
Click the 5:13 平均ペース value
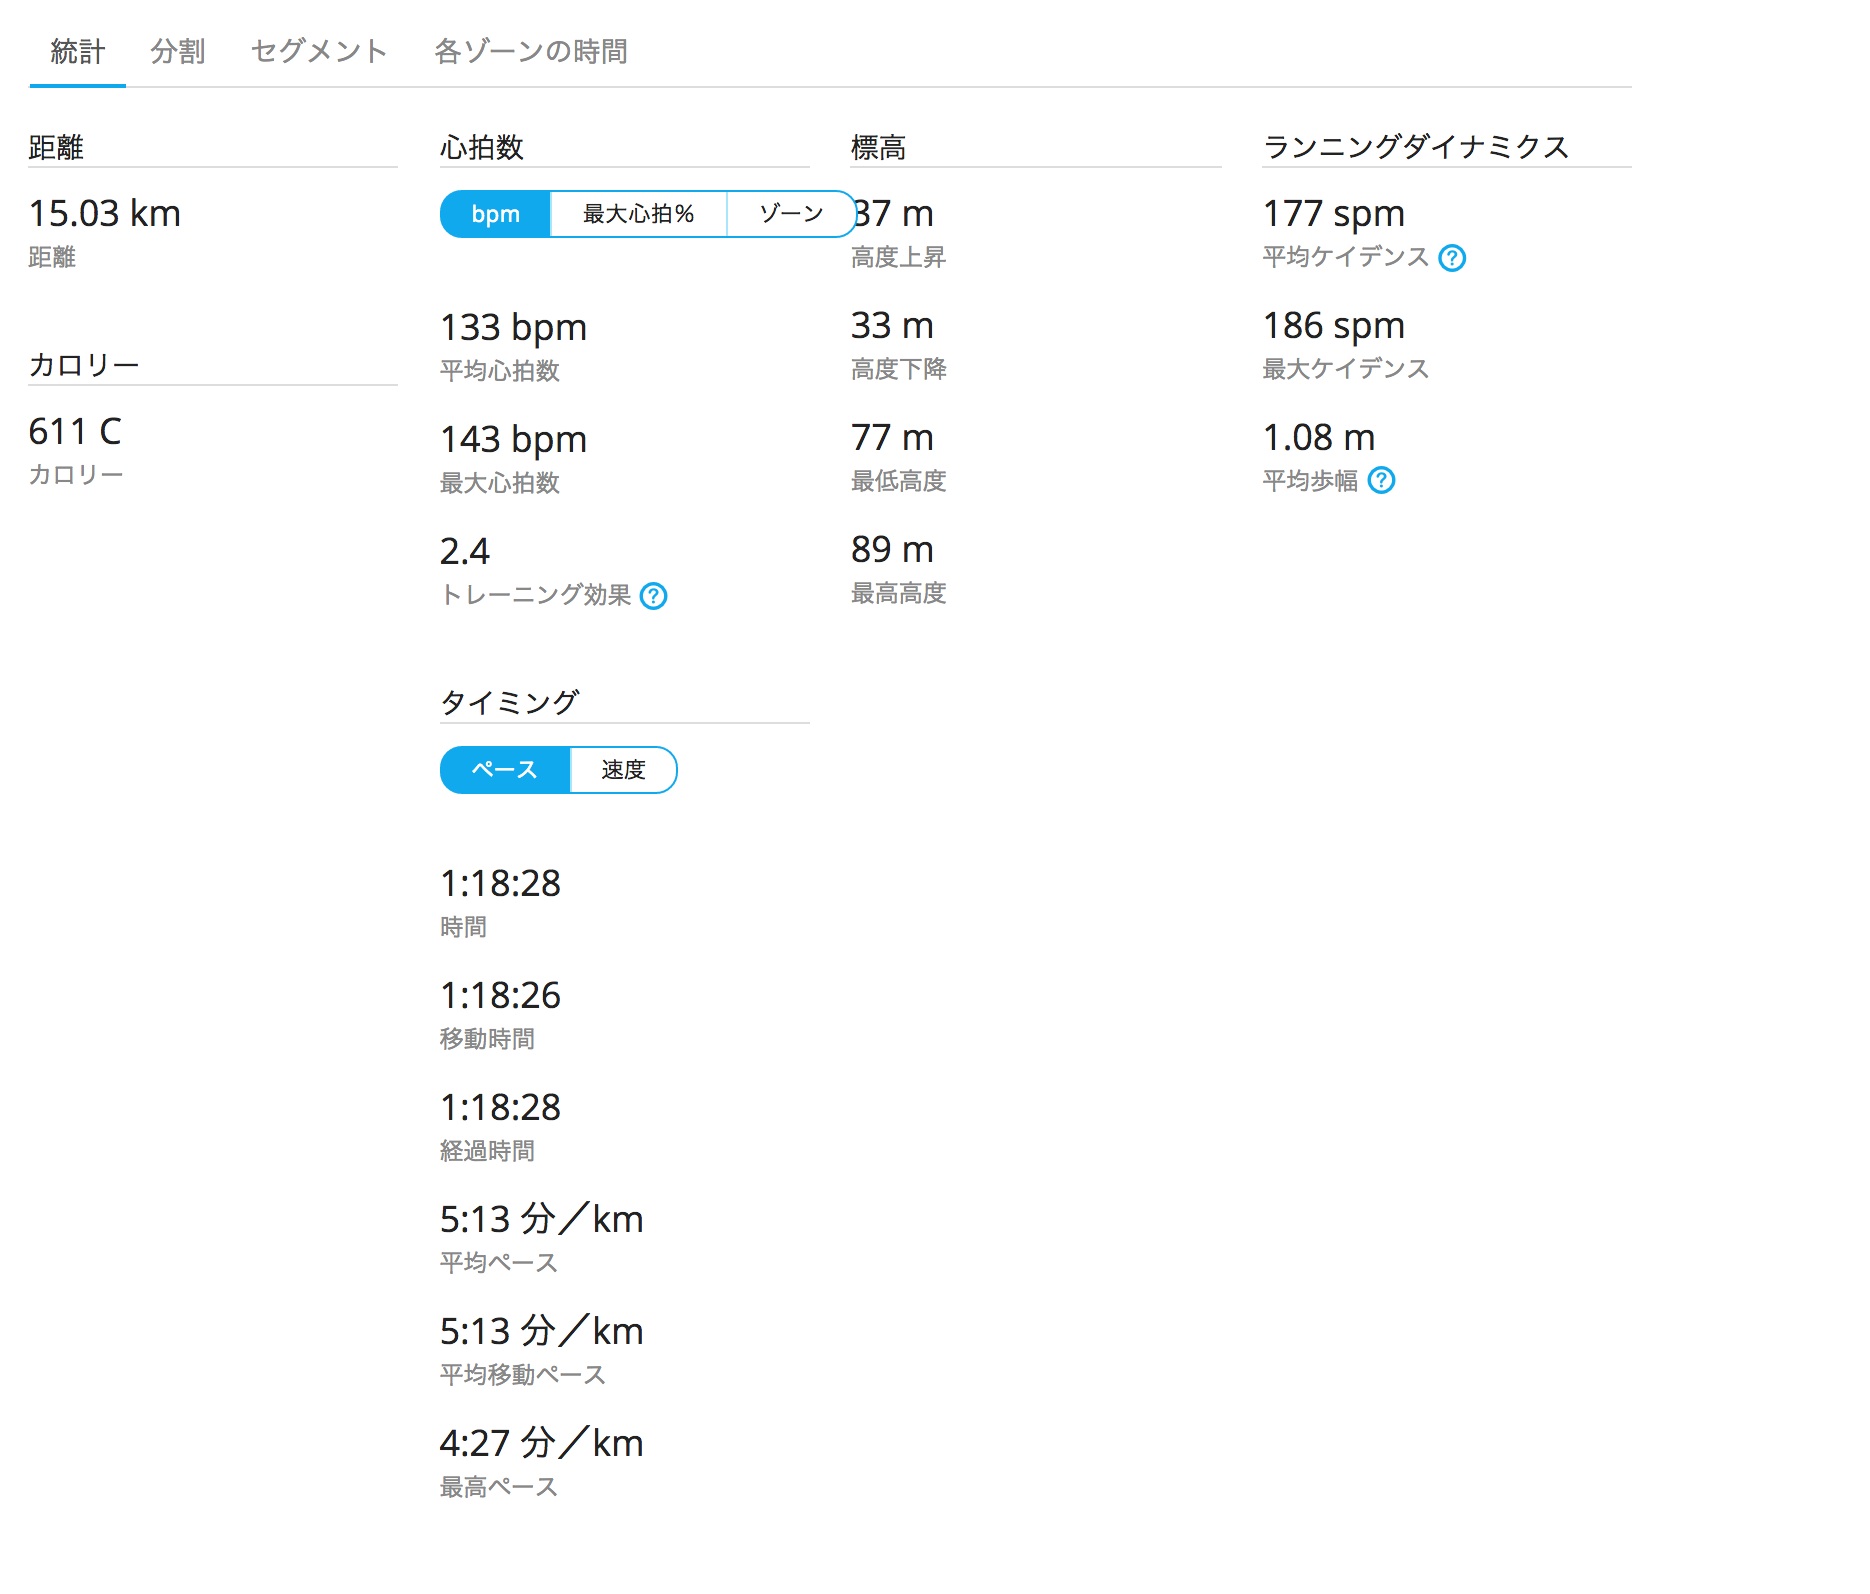pyautogui.click(x=542, y=1220)
